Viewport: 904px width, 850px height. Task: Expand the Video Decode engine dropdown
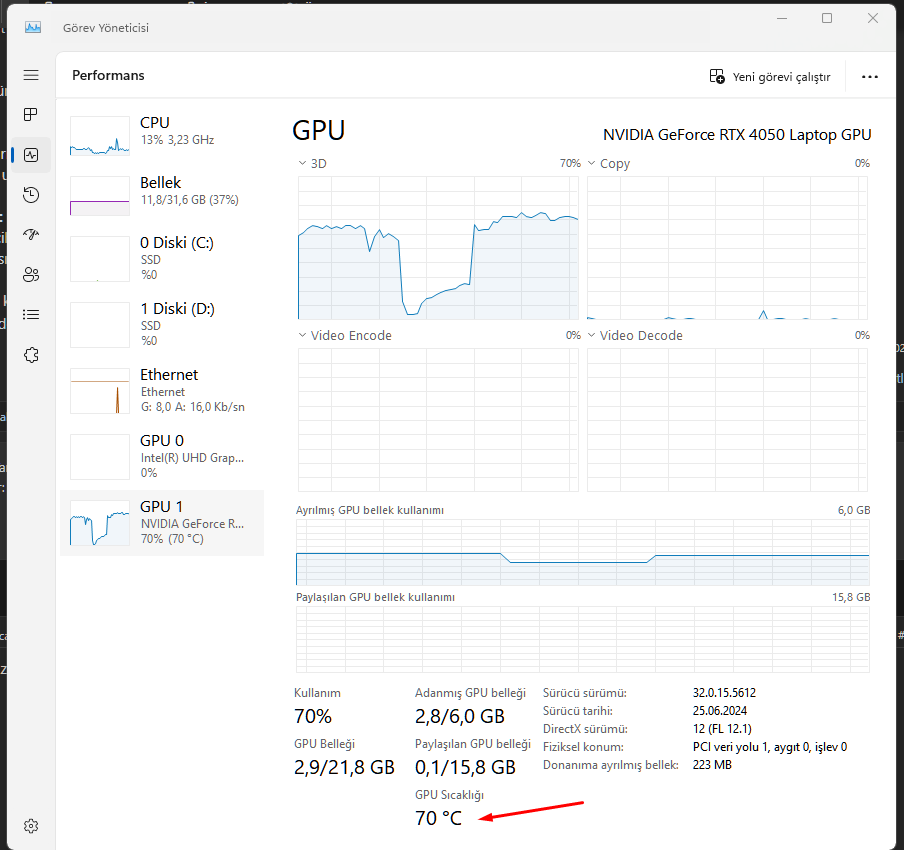coord(591,335)
